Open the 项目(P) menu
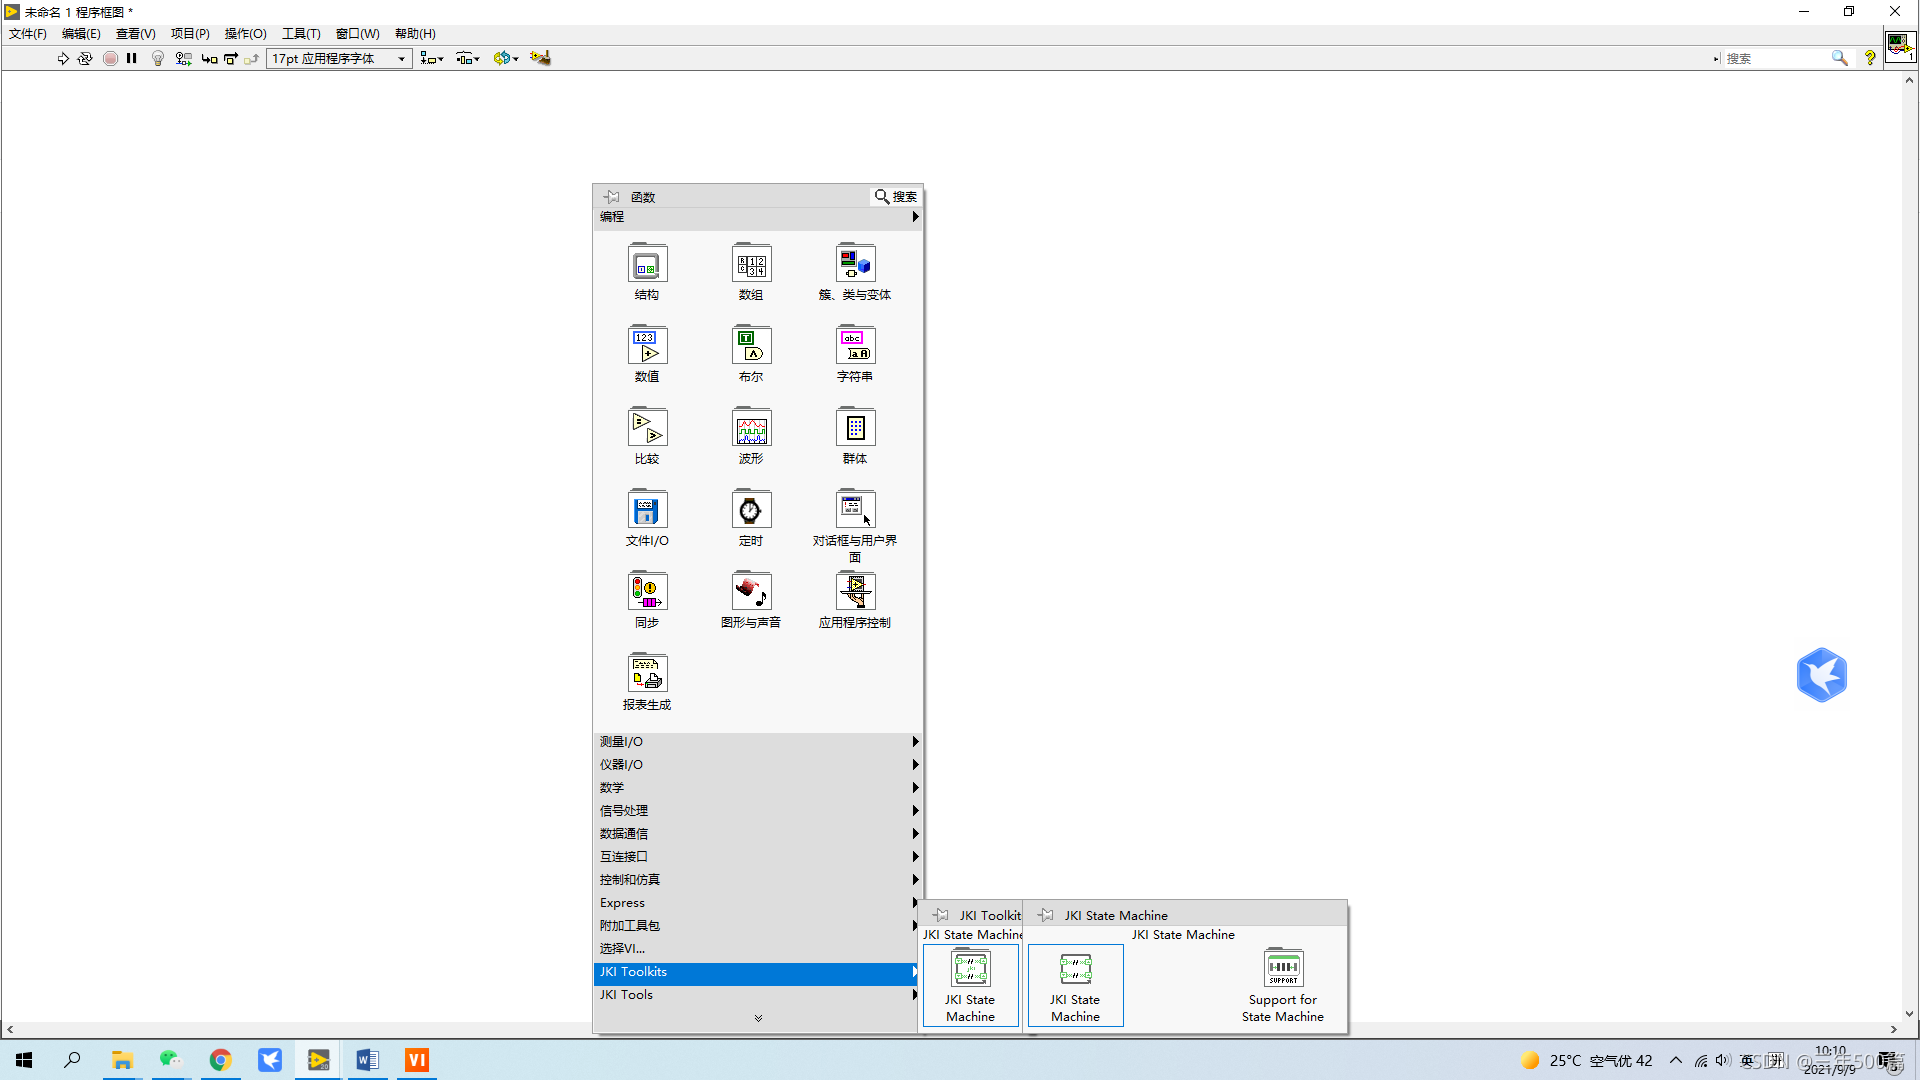Viewport: 1920px width, 1080px height. click(190, 34)
